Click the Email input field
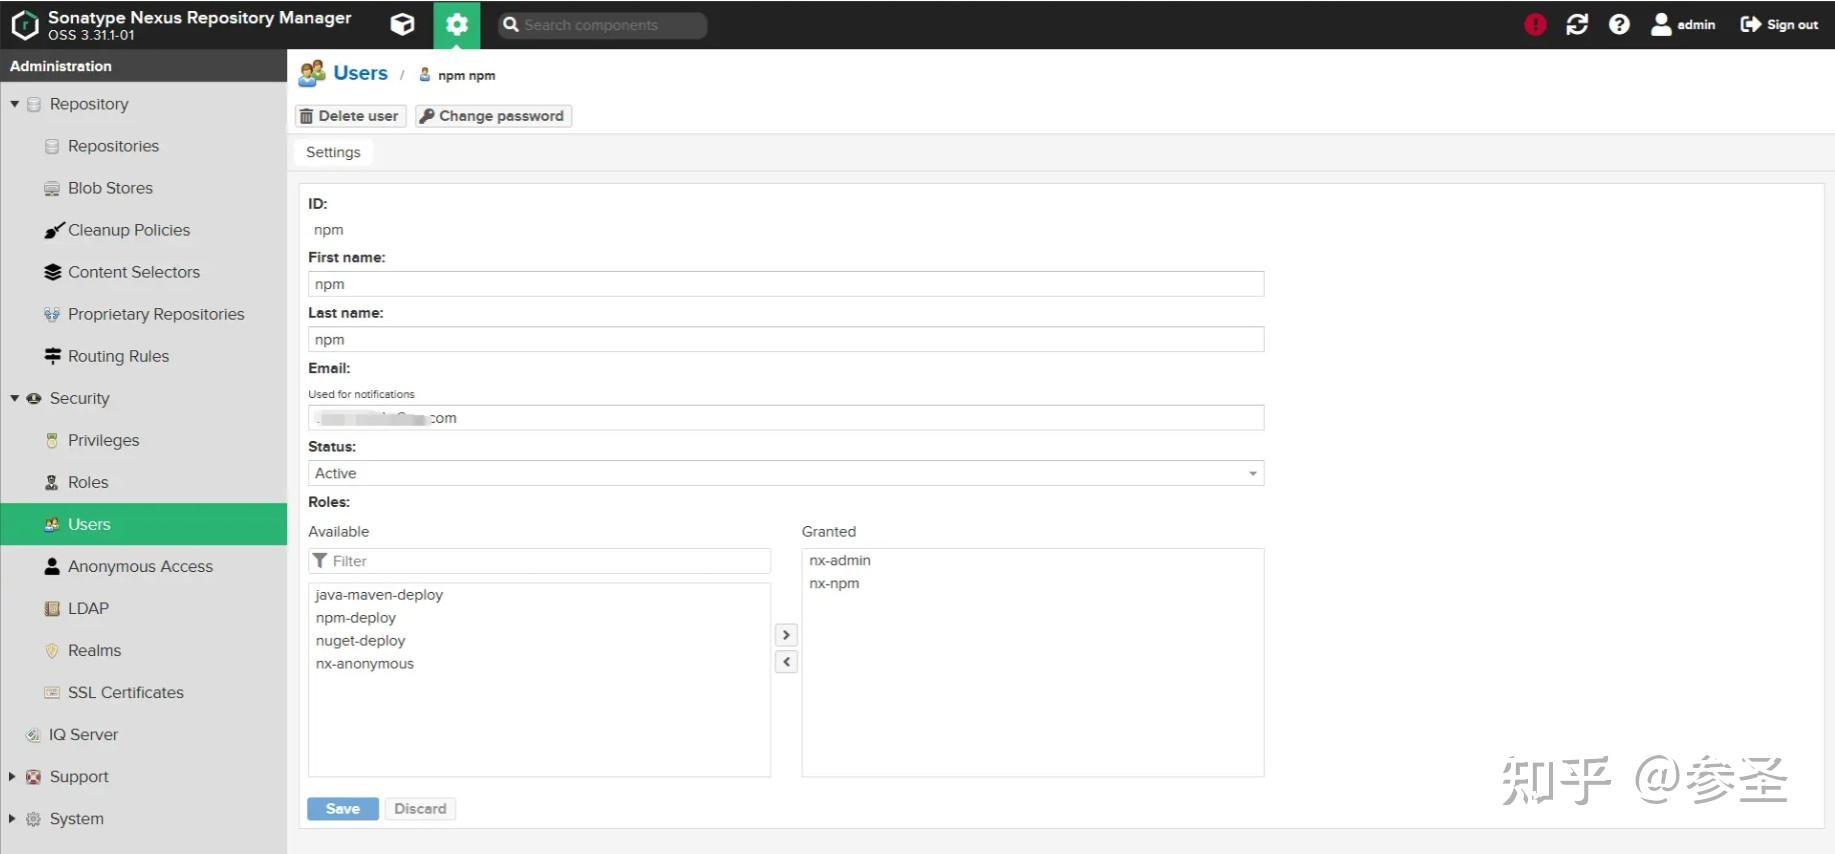The image size is (1835, 854). [786, 418]
